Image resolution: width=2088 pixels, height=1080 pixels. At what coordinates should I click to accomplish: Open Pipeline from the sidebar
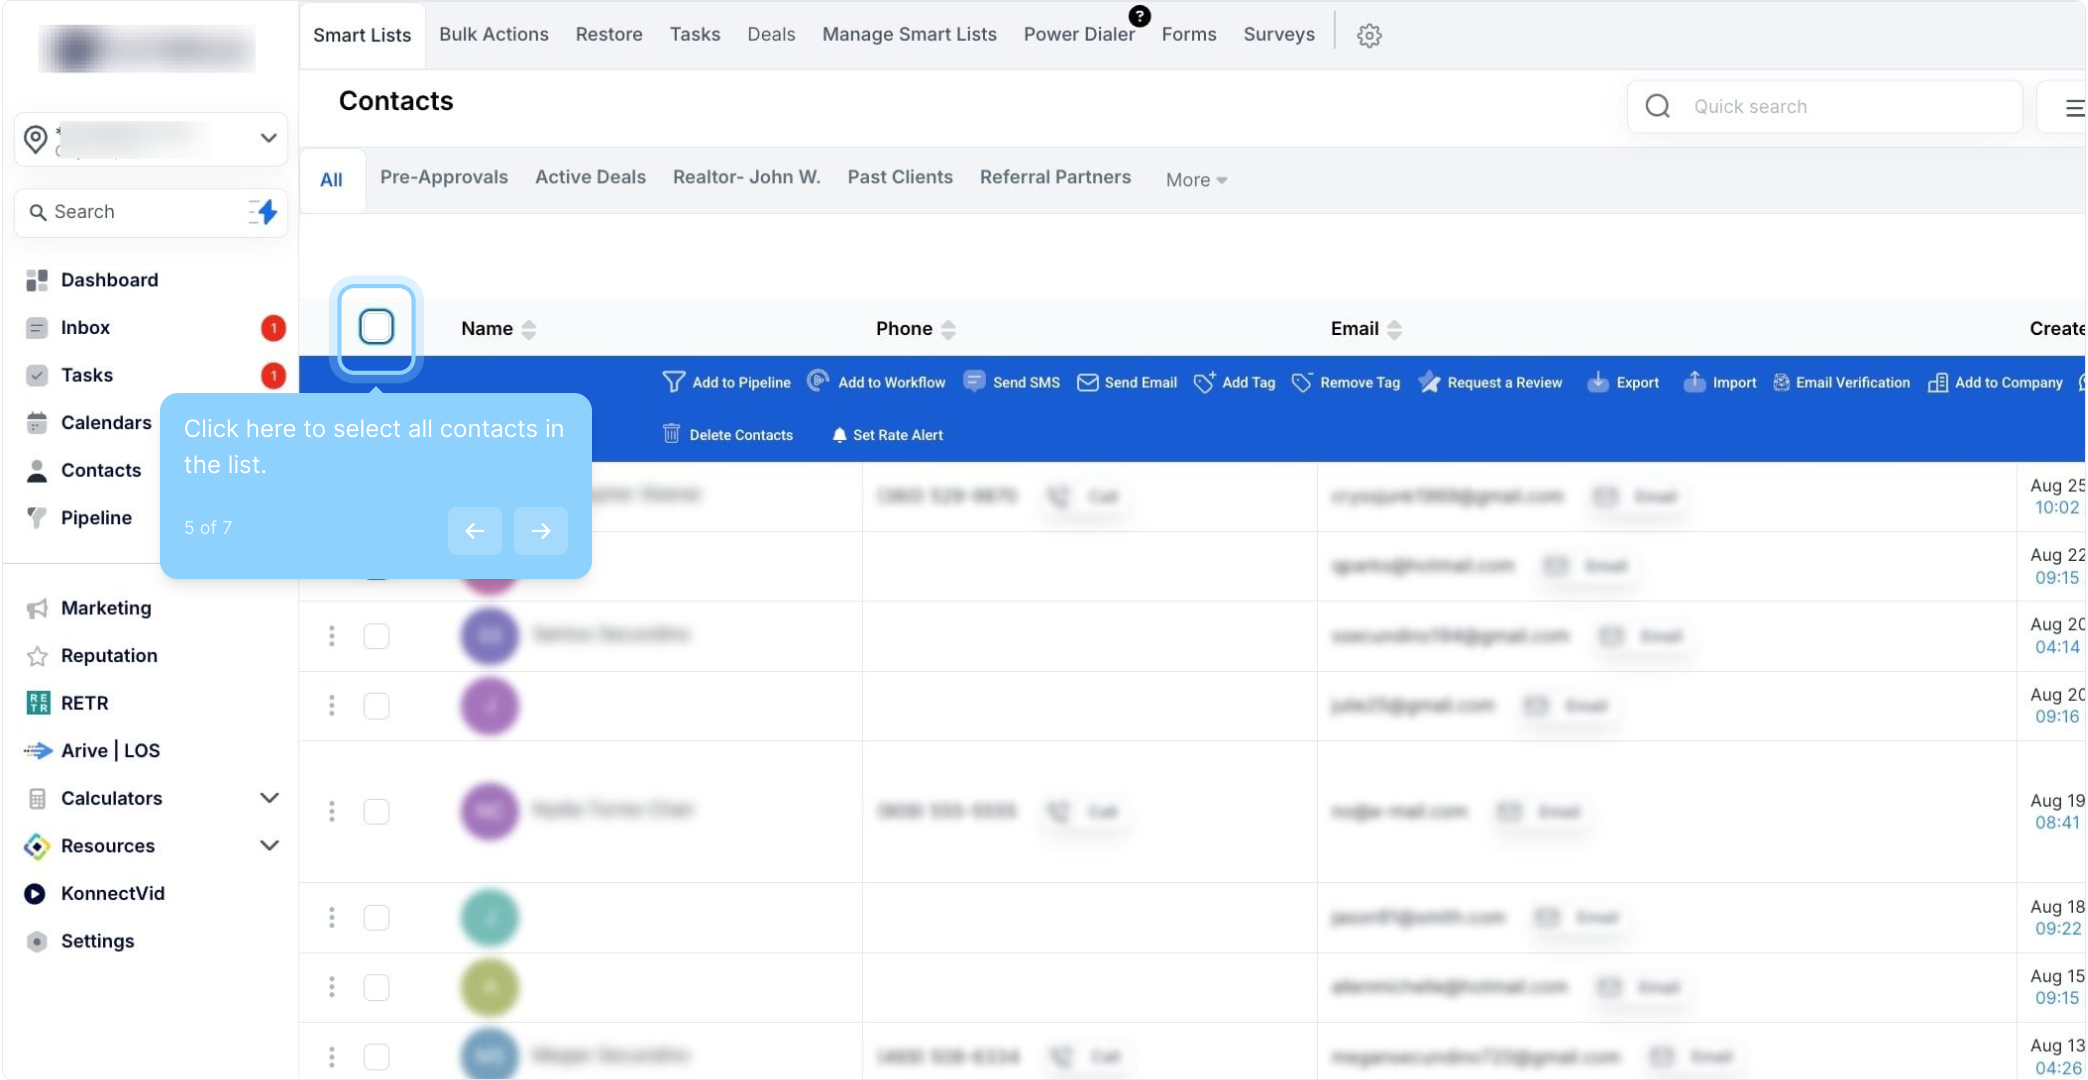click(96, 517)
